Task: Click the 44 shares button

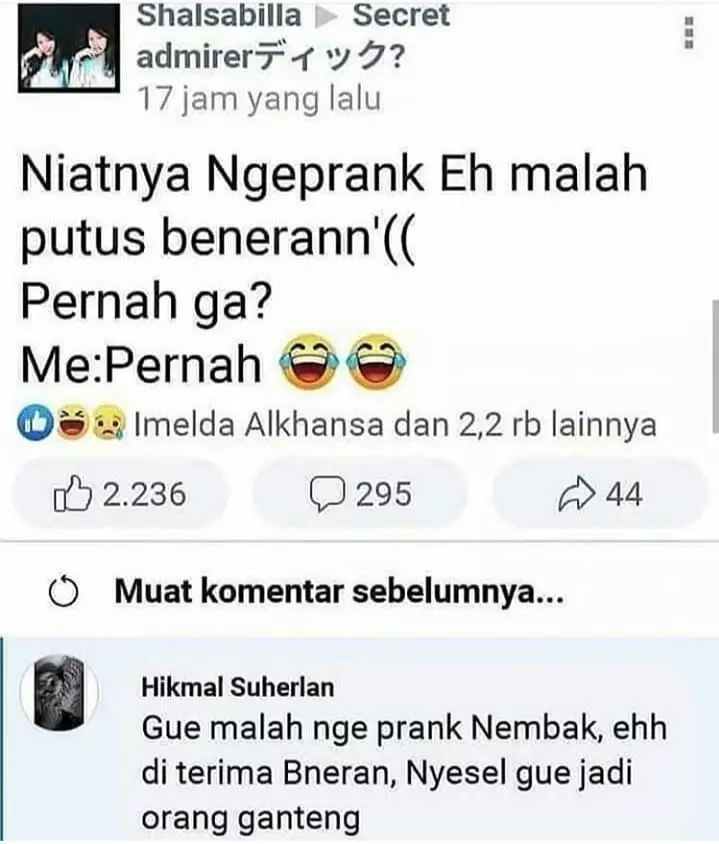Action: (x=600, y=494)
